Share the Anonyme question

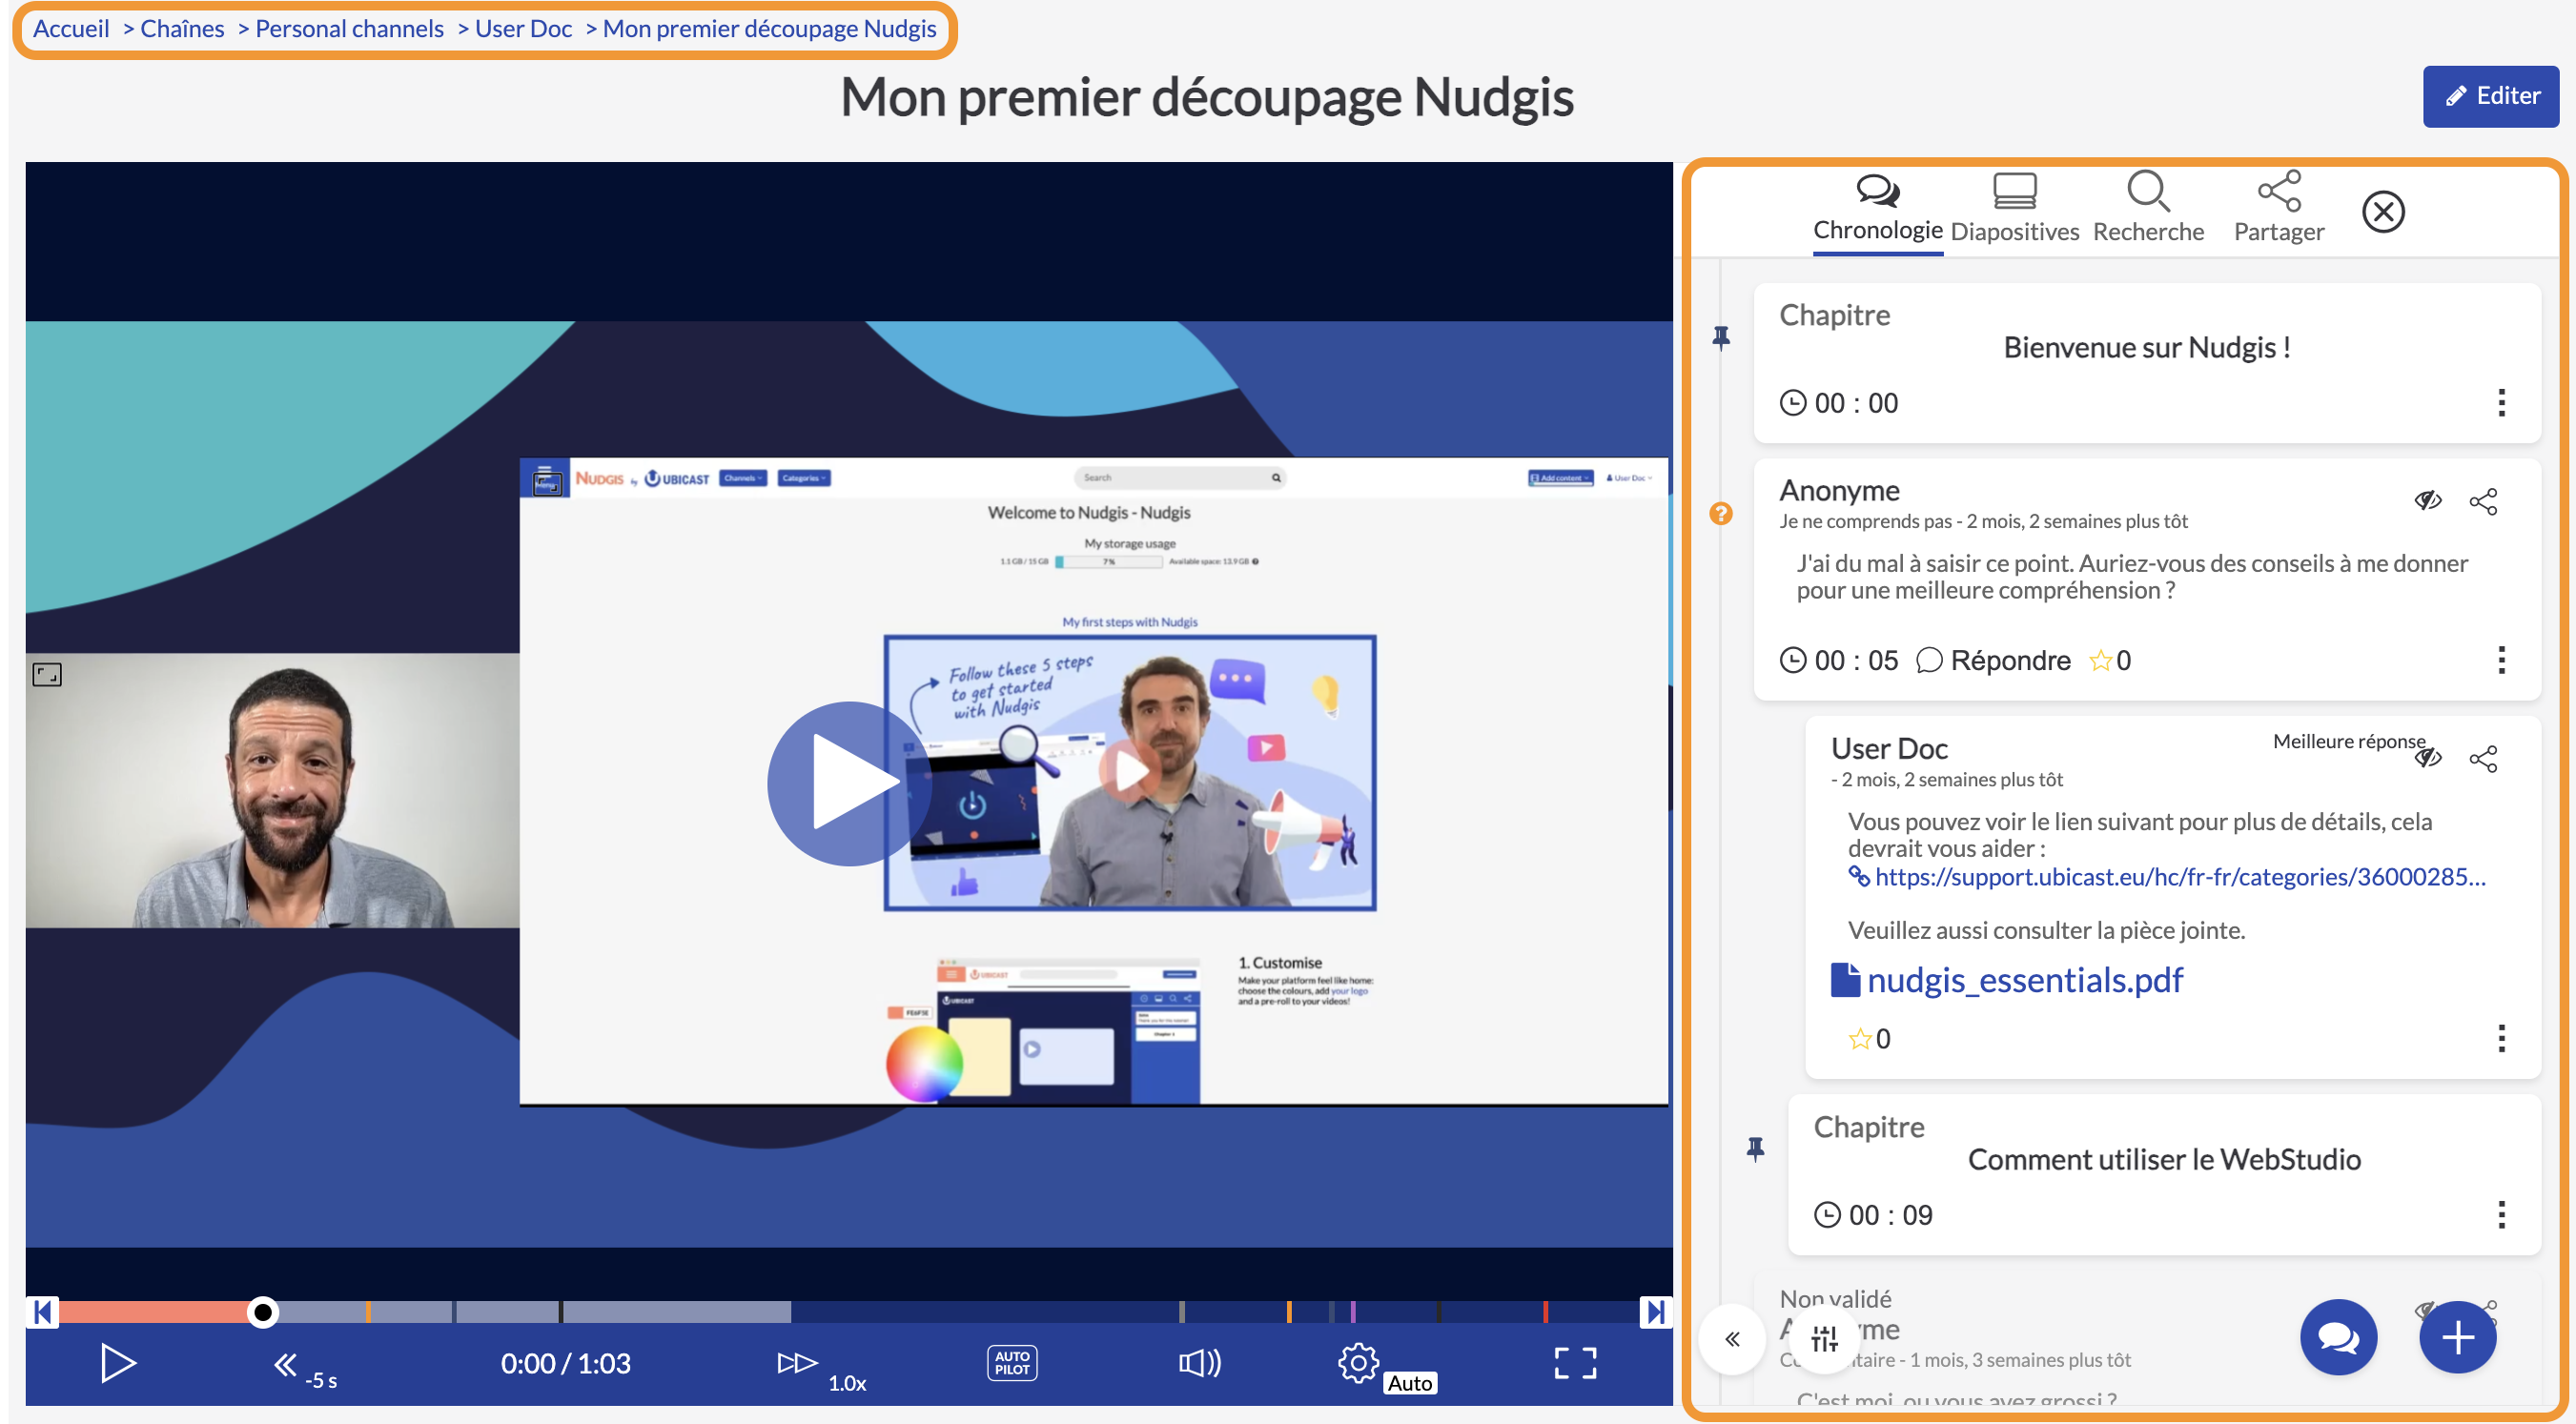point(2483,501)
